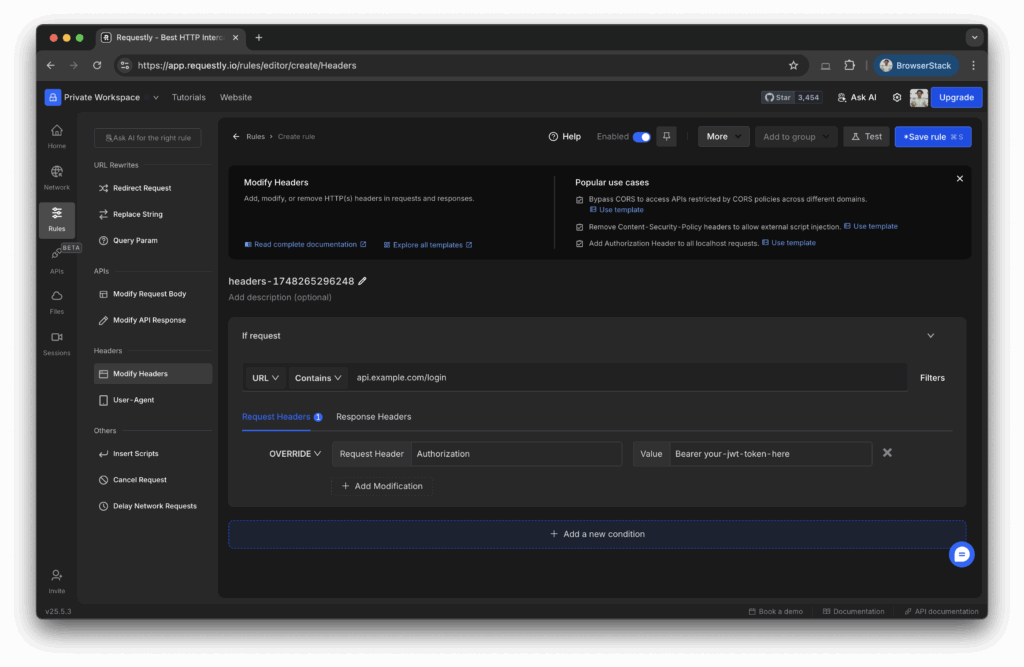Open the user profile avatar
Viewport: 1024px width, 667px height.
click(x=918, y=97)
